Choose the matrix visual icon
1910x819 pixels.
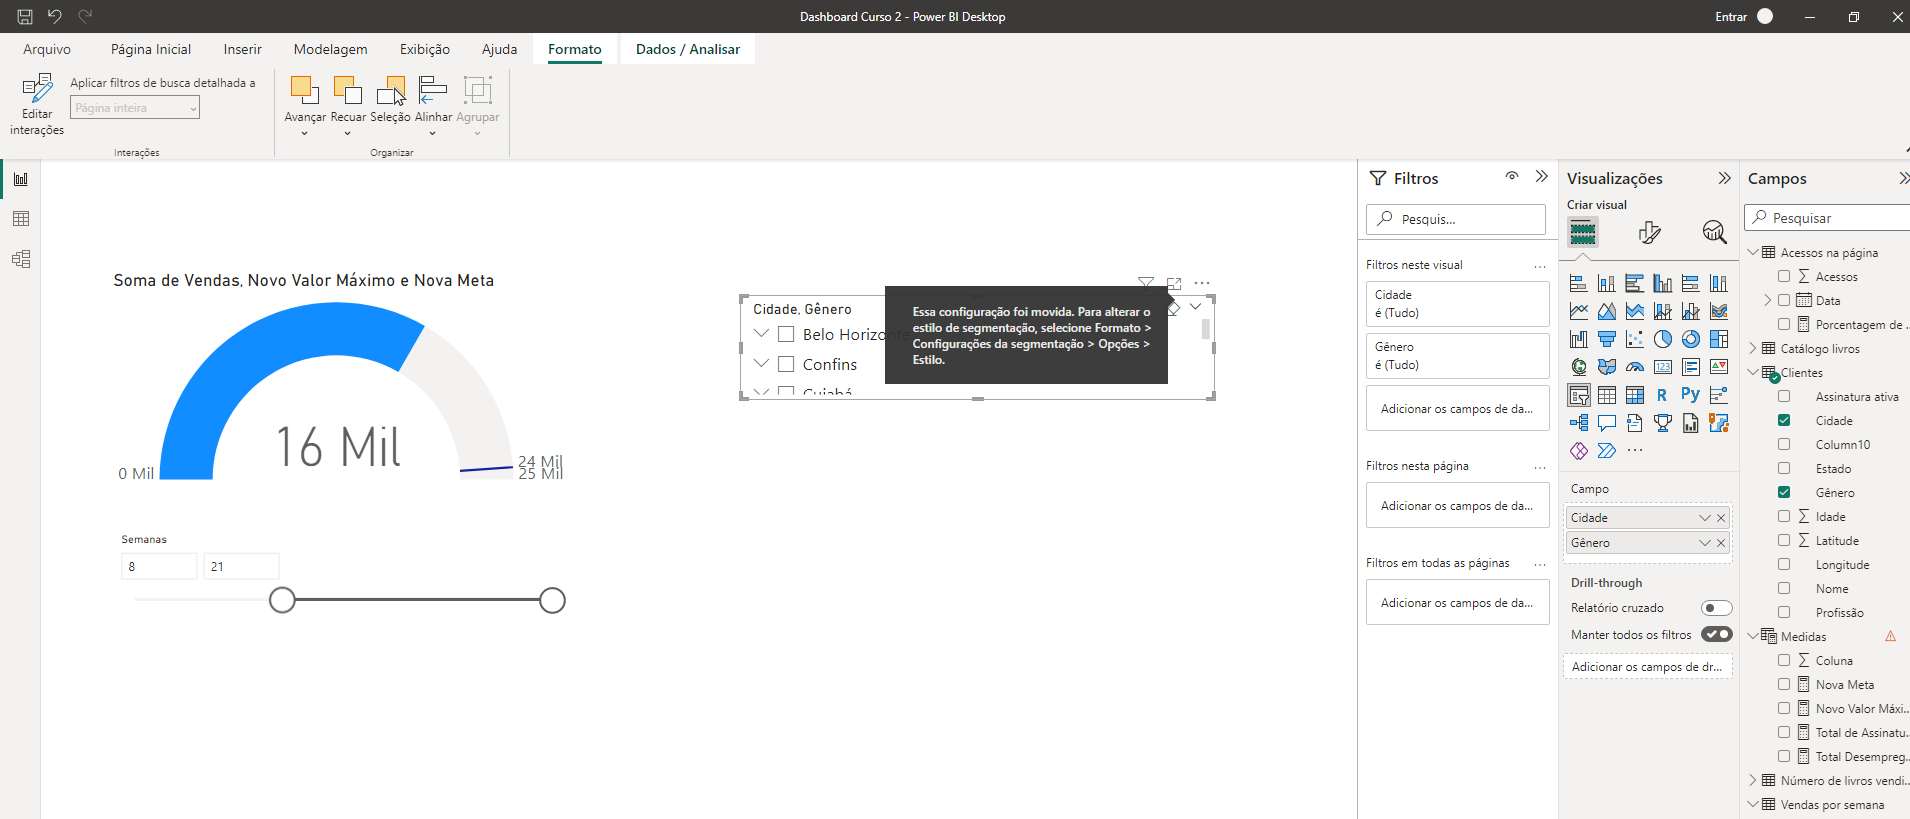[1634, 395]
